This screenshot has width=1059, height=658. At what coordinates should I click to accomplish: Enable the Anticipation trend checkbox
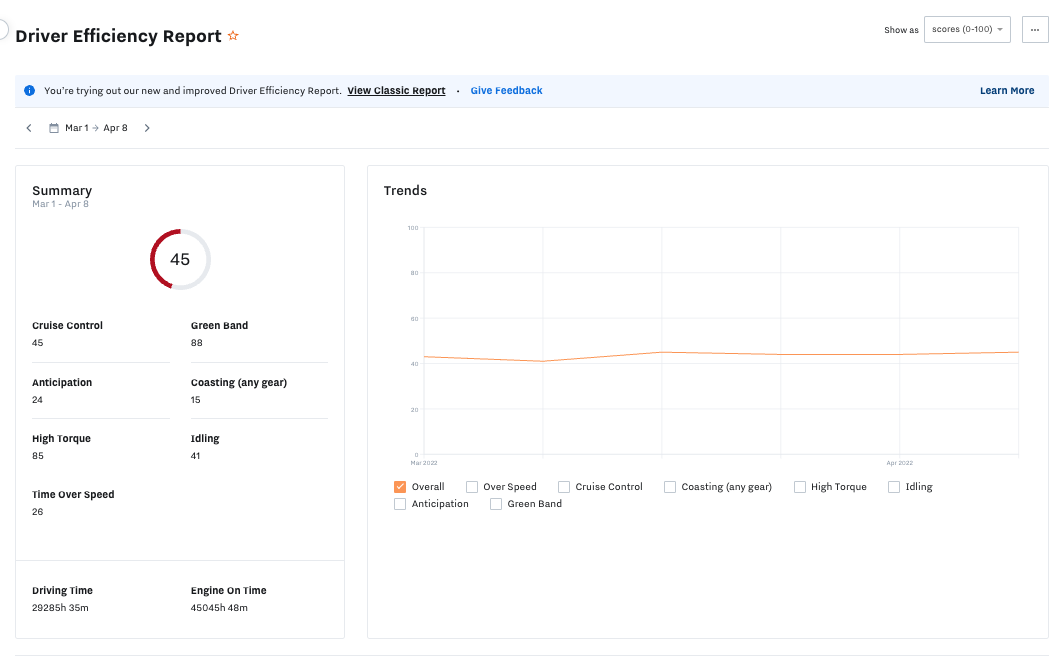pos(400,504)
